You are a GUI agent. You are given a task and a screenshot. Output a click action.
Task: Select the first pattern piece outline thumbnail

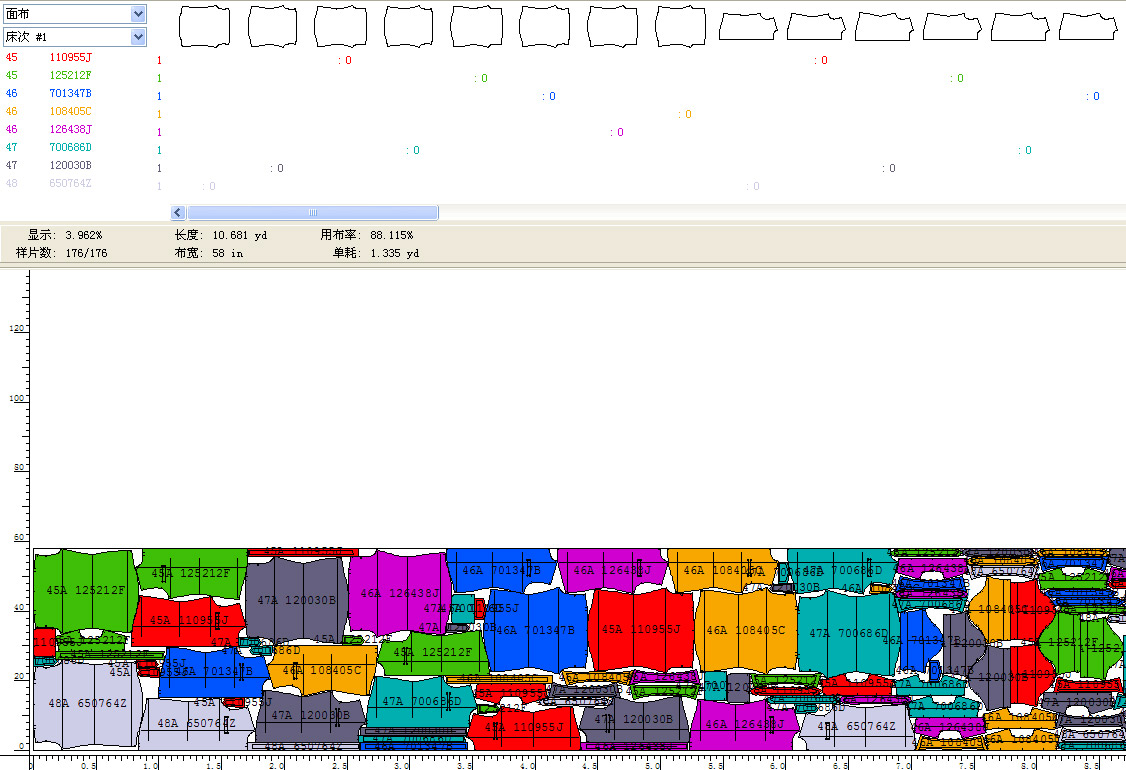[x=204, y=26]
